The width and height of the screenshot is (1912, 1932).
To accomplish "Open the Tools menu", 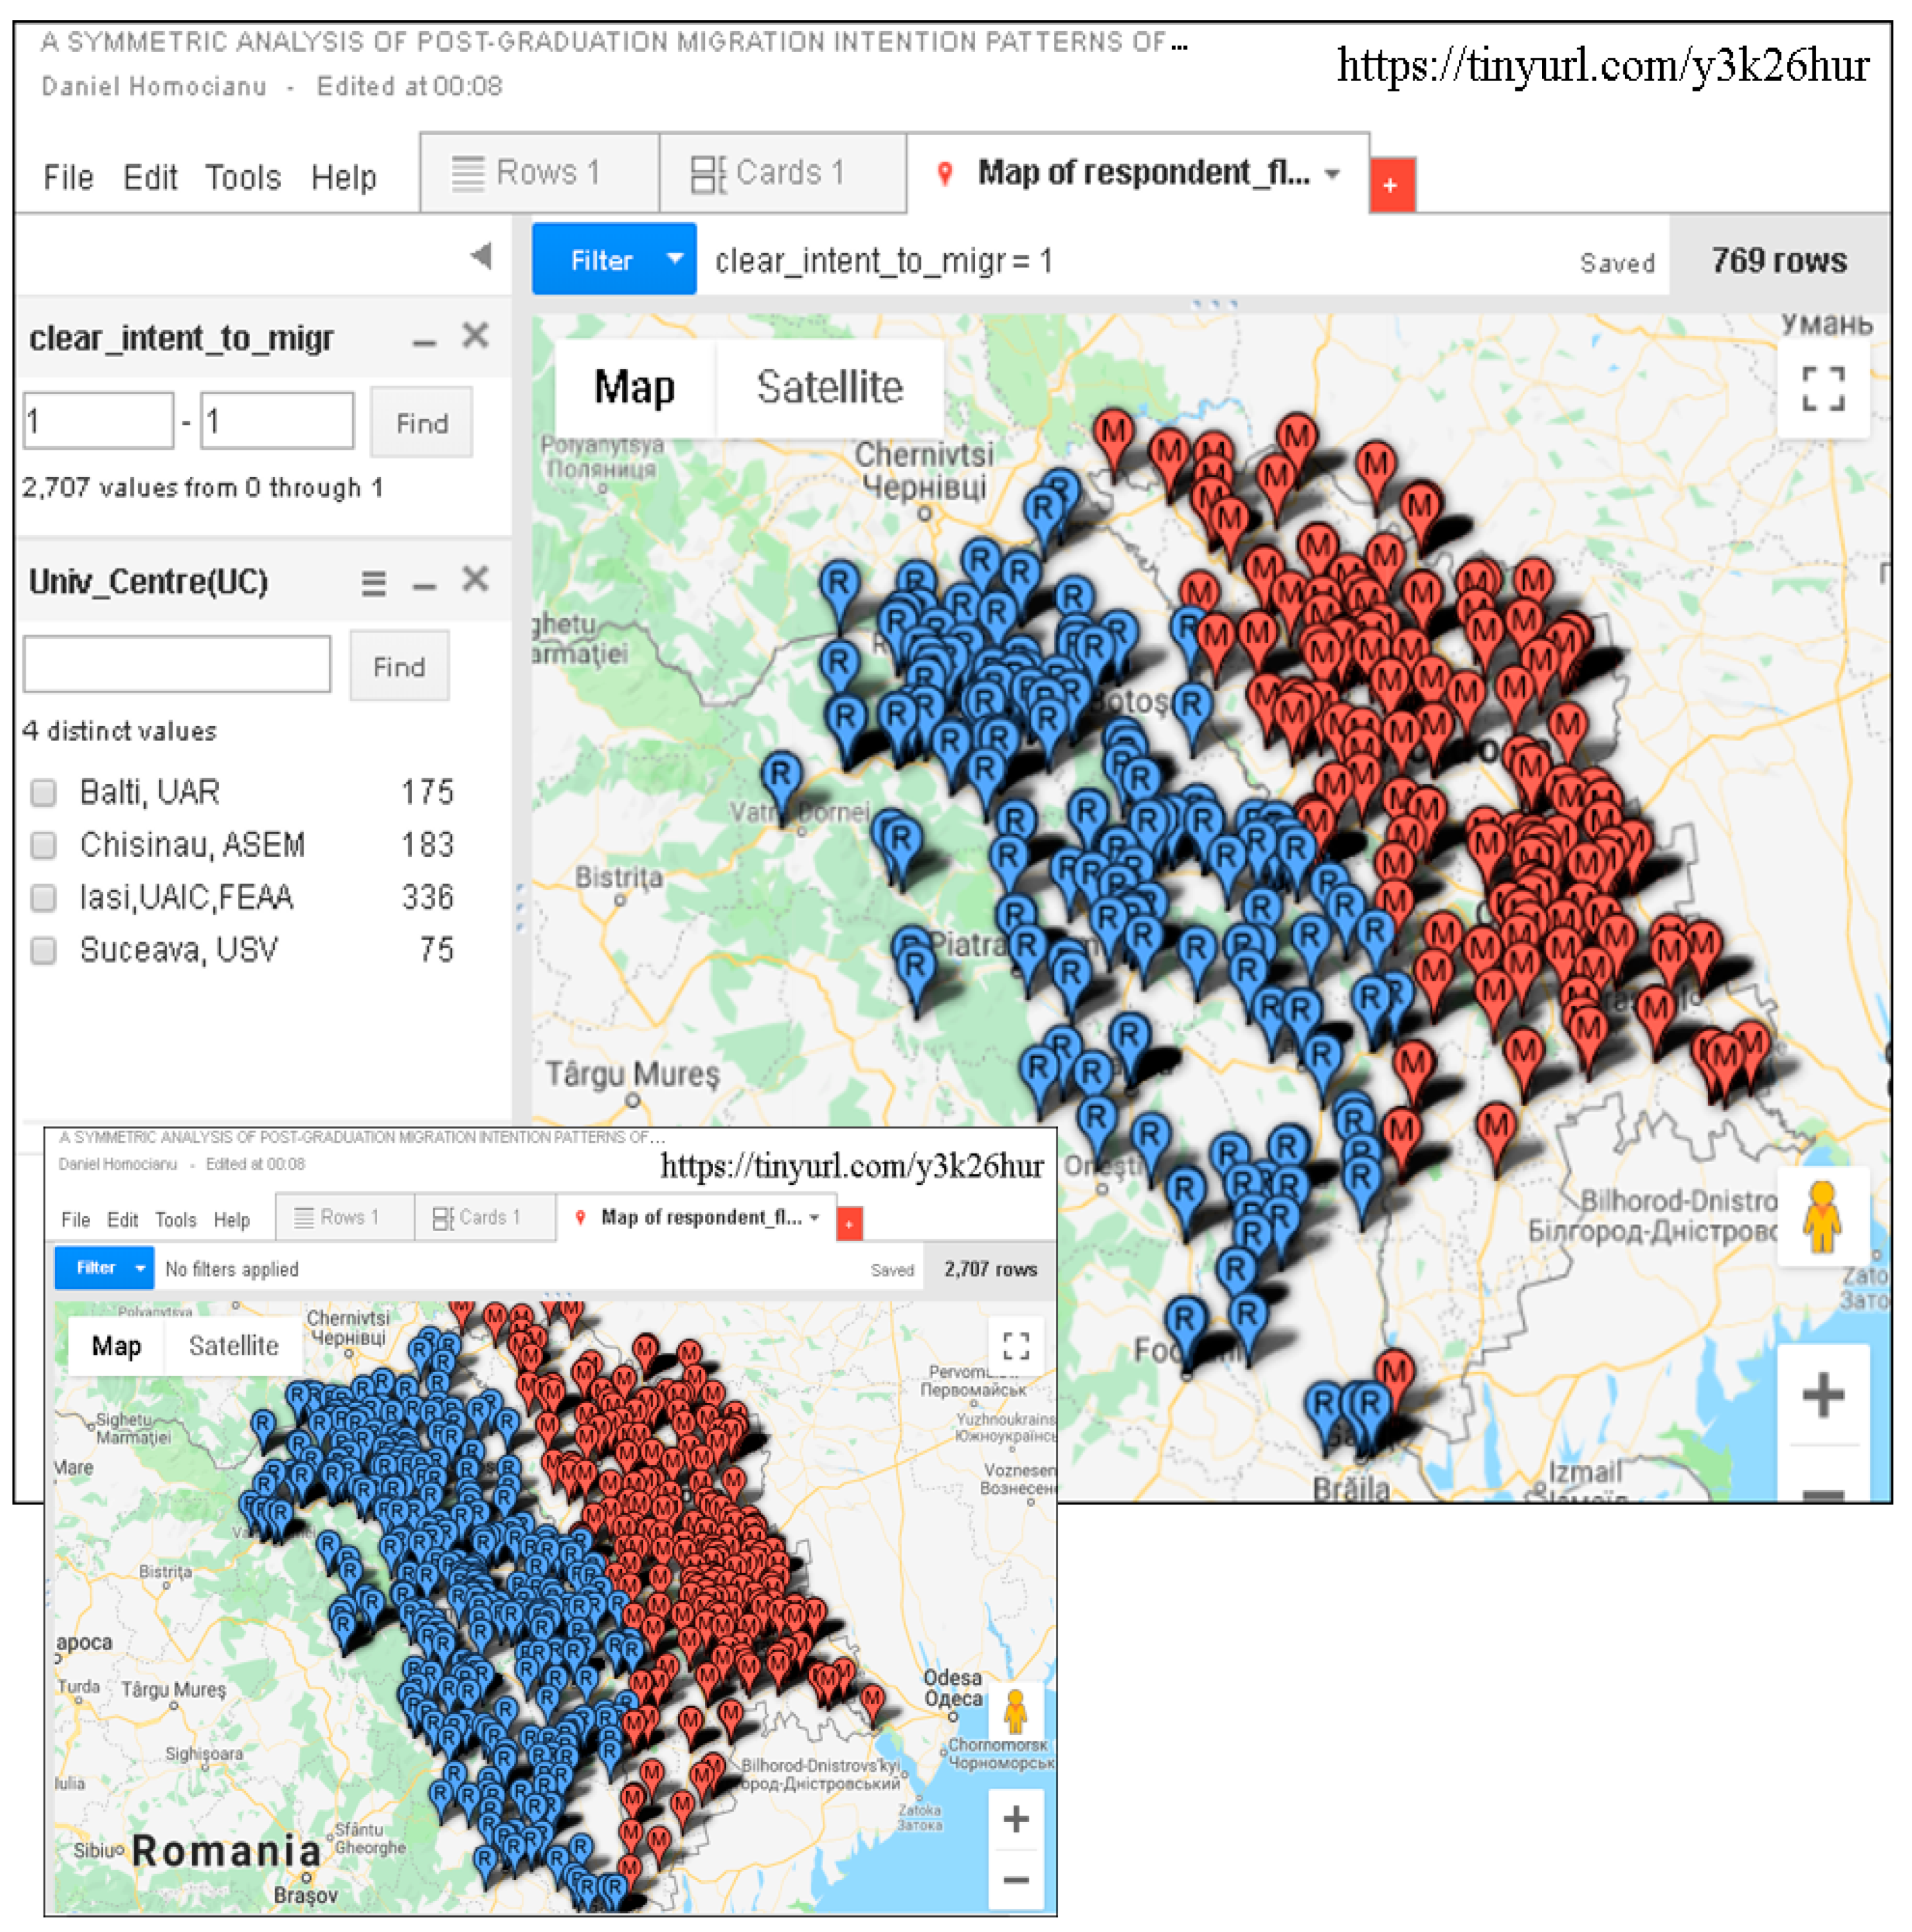I will [x=243, y=178].
